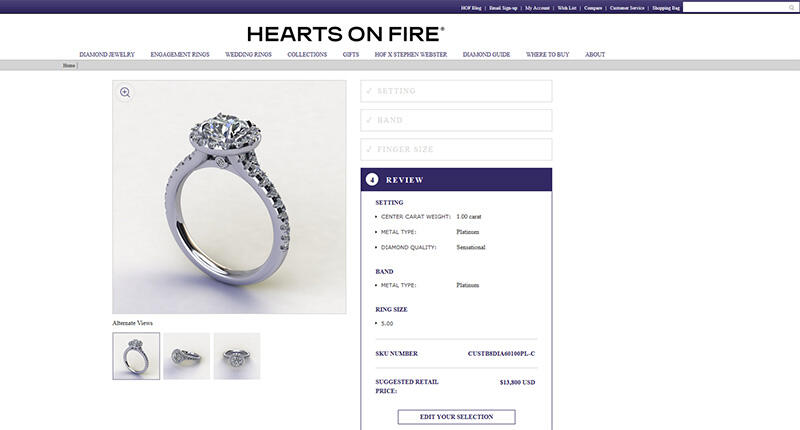Screen dimensions: 800x430
Task: Expand the completed Setting step
Action: [456, 91]
